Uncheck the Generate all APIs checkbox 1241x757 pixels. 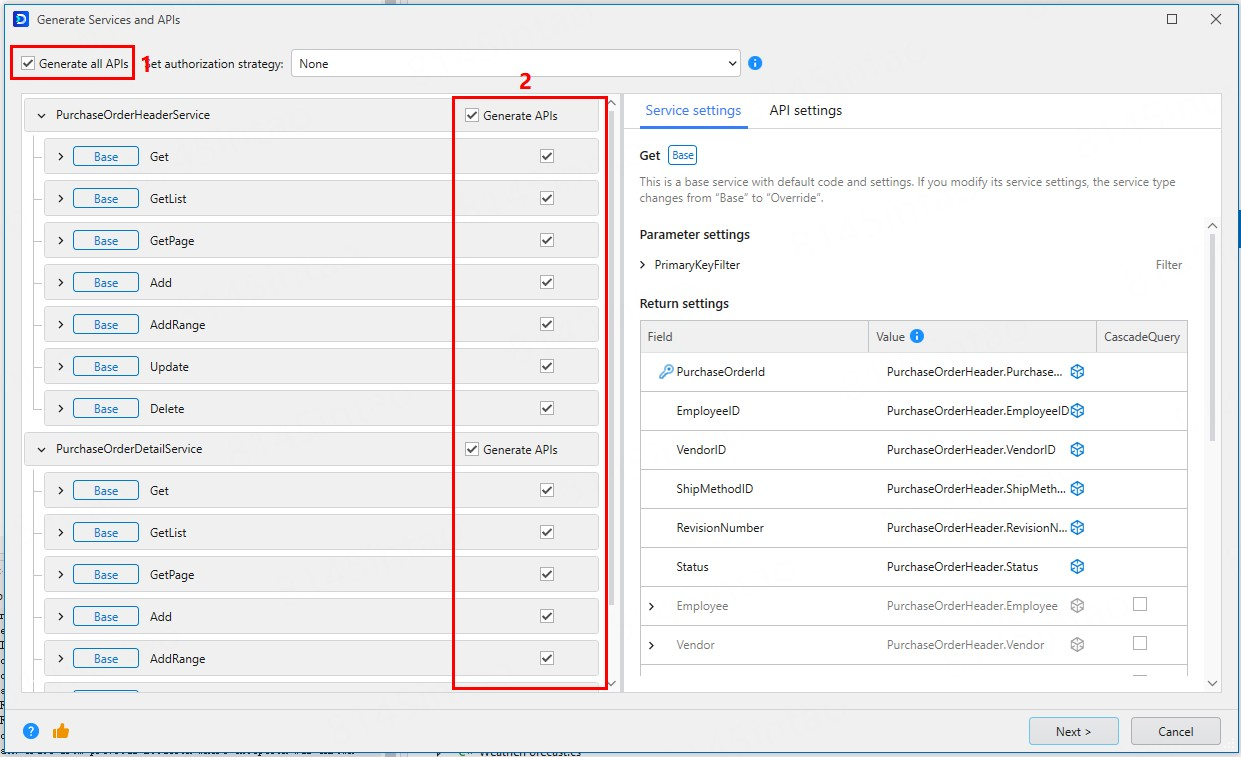(x=28, y=64)
